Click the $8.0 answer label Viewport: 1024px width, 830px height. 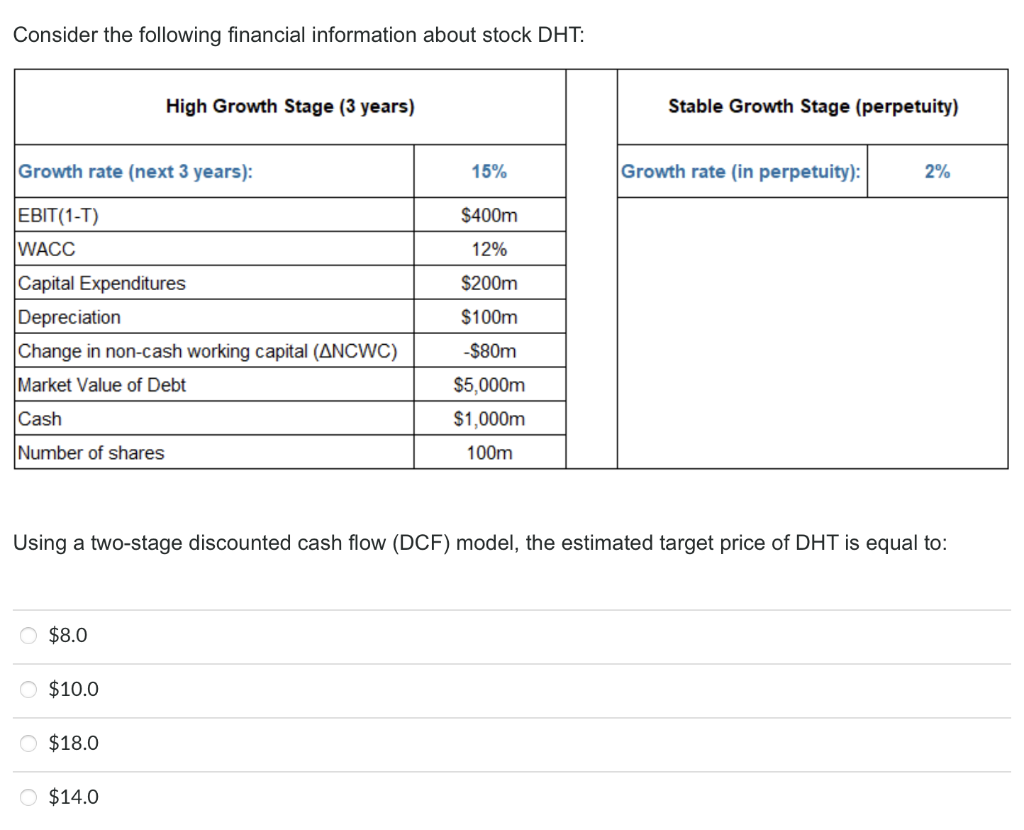click(66, 634)
